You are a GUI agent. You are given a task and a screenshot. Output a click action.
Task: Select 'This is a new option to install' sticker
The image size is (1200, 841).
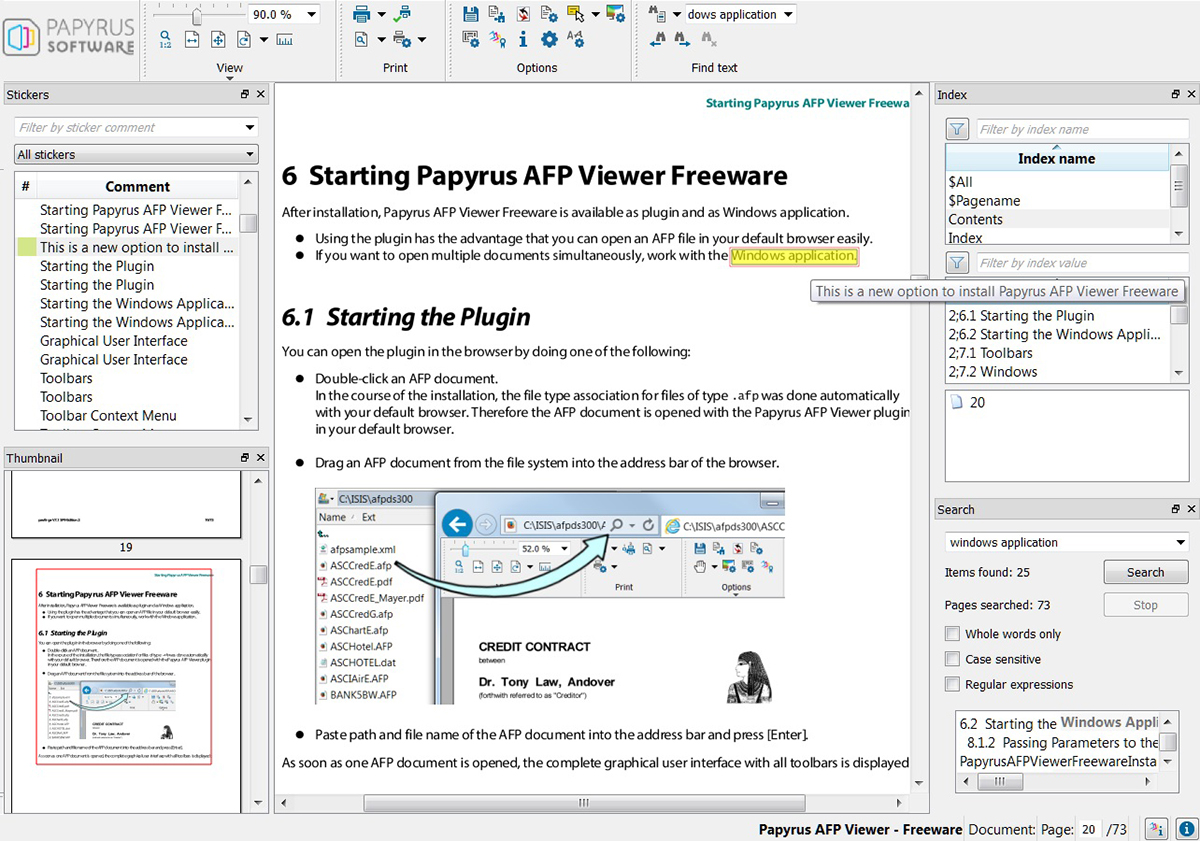pos(136,247)
